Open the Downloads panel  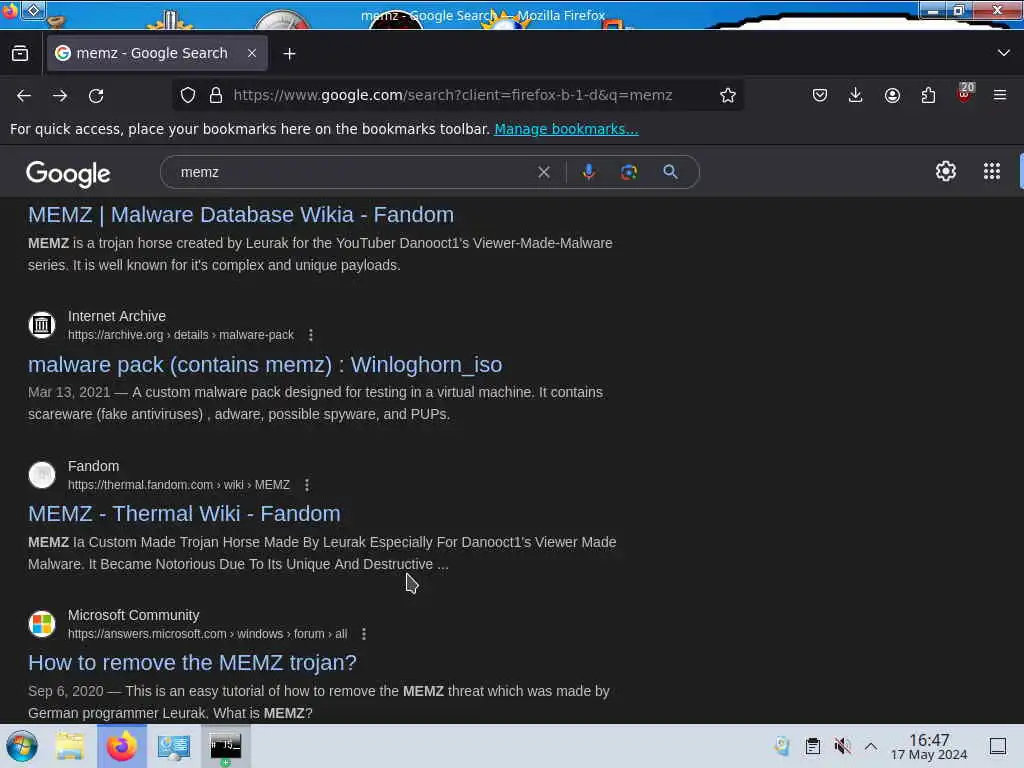(856, 95)
